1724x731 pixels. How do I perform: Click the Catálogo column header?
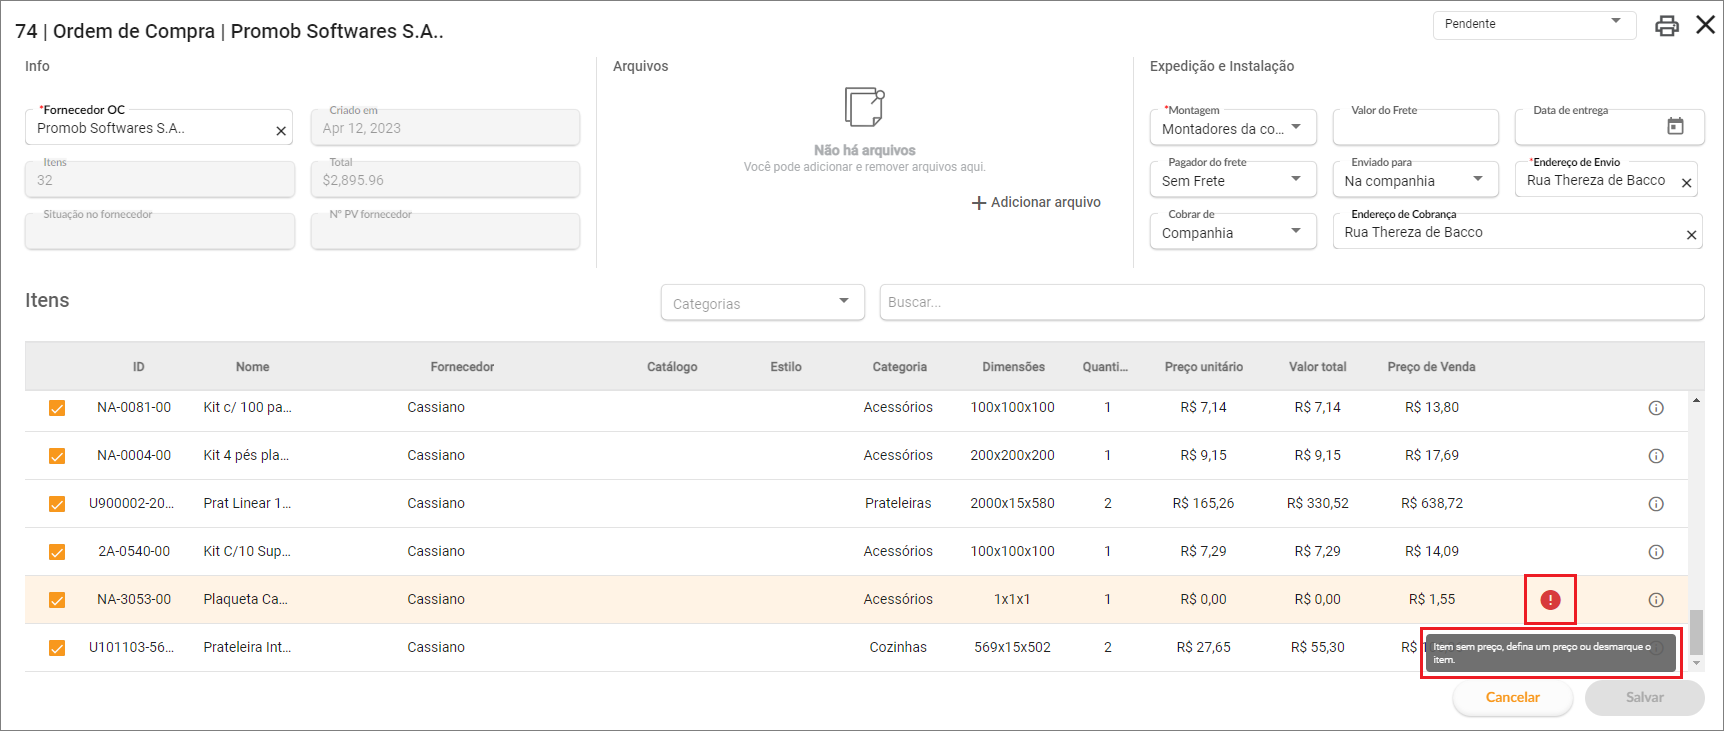(x=672, y=367)
